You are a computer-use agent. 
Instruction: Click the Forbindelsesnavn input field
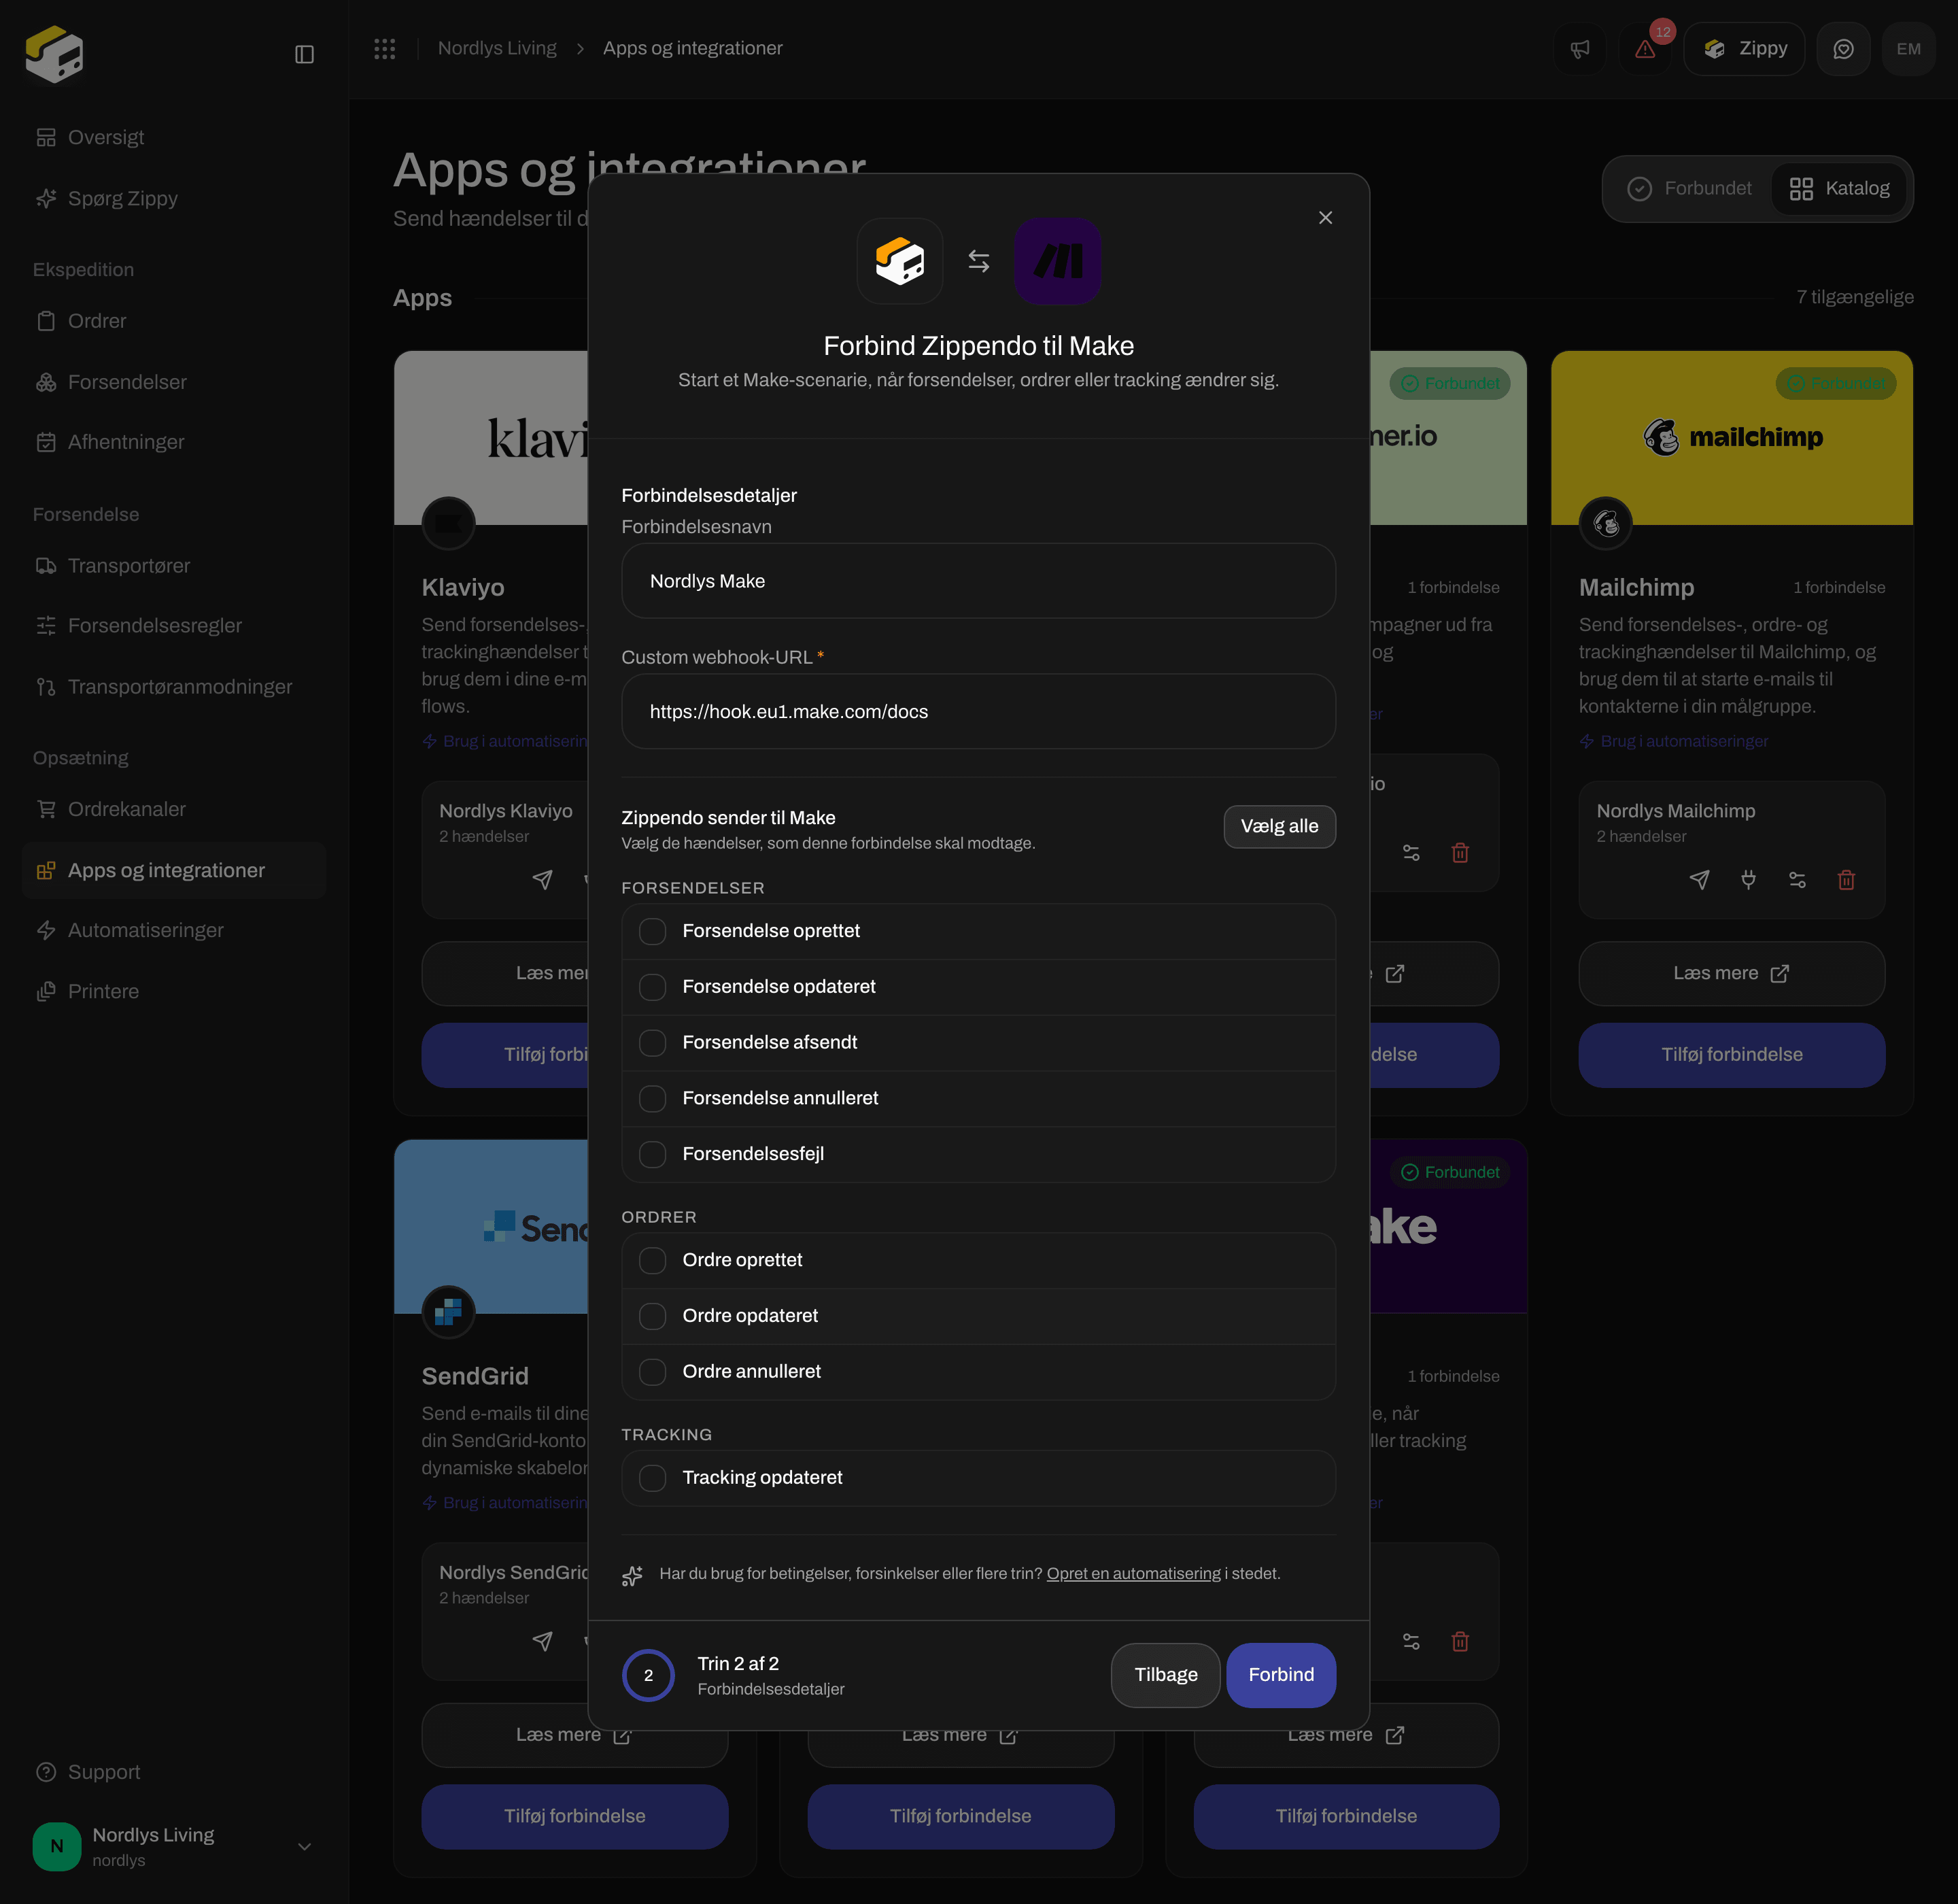coord(978,581)
